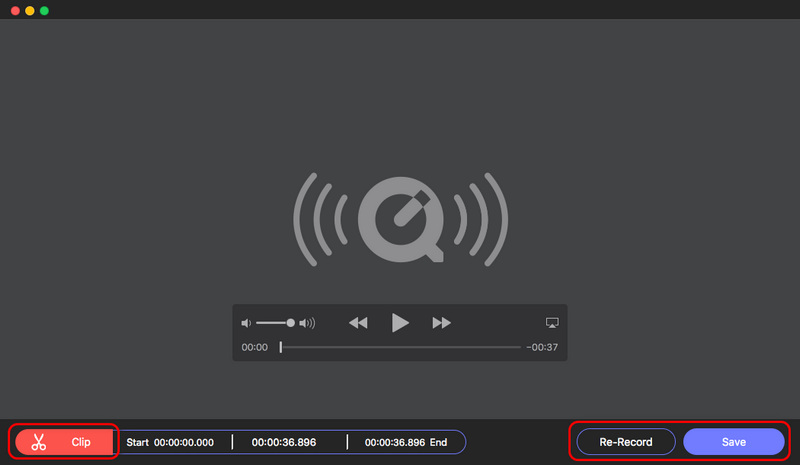Click the middle duration value 00:00:36.896
Screen dimensions: 800x465
[x=284, y=443]
